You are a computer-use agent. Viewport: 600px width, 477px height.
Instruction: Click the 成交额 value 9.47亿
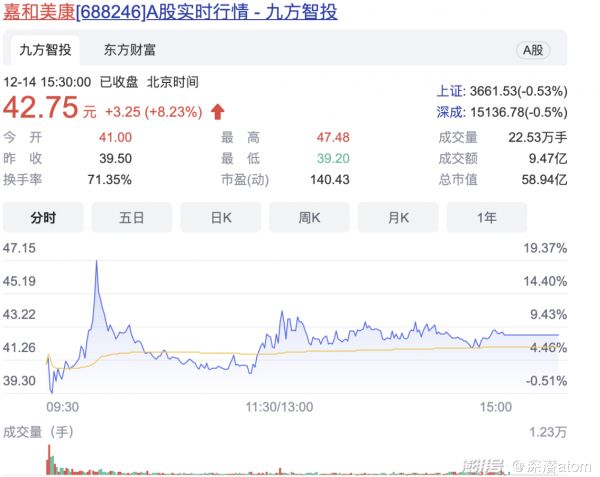(548, 158)
